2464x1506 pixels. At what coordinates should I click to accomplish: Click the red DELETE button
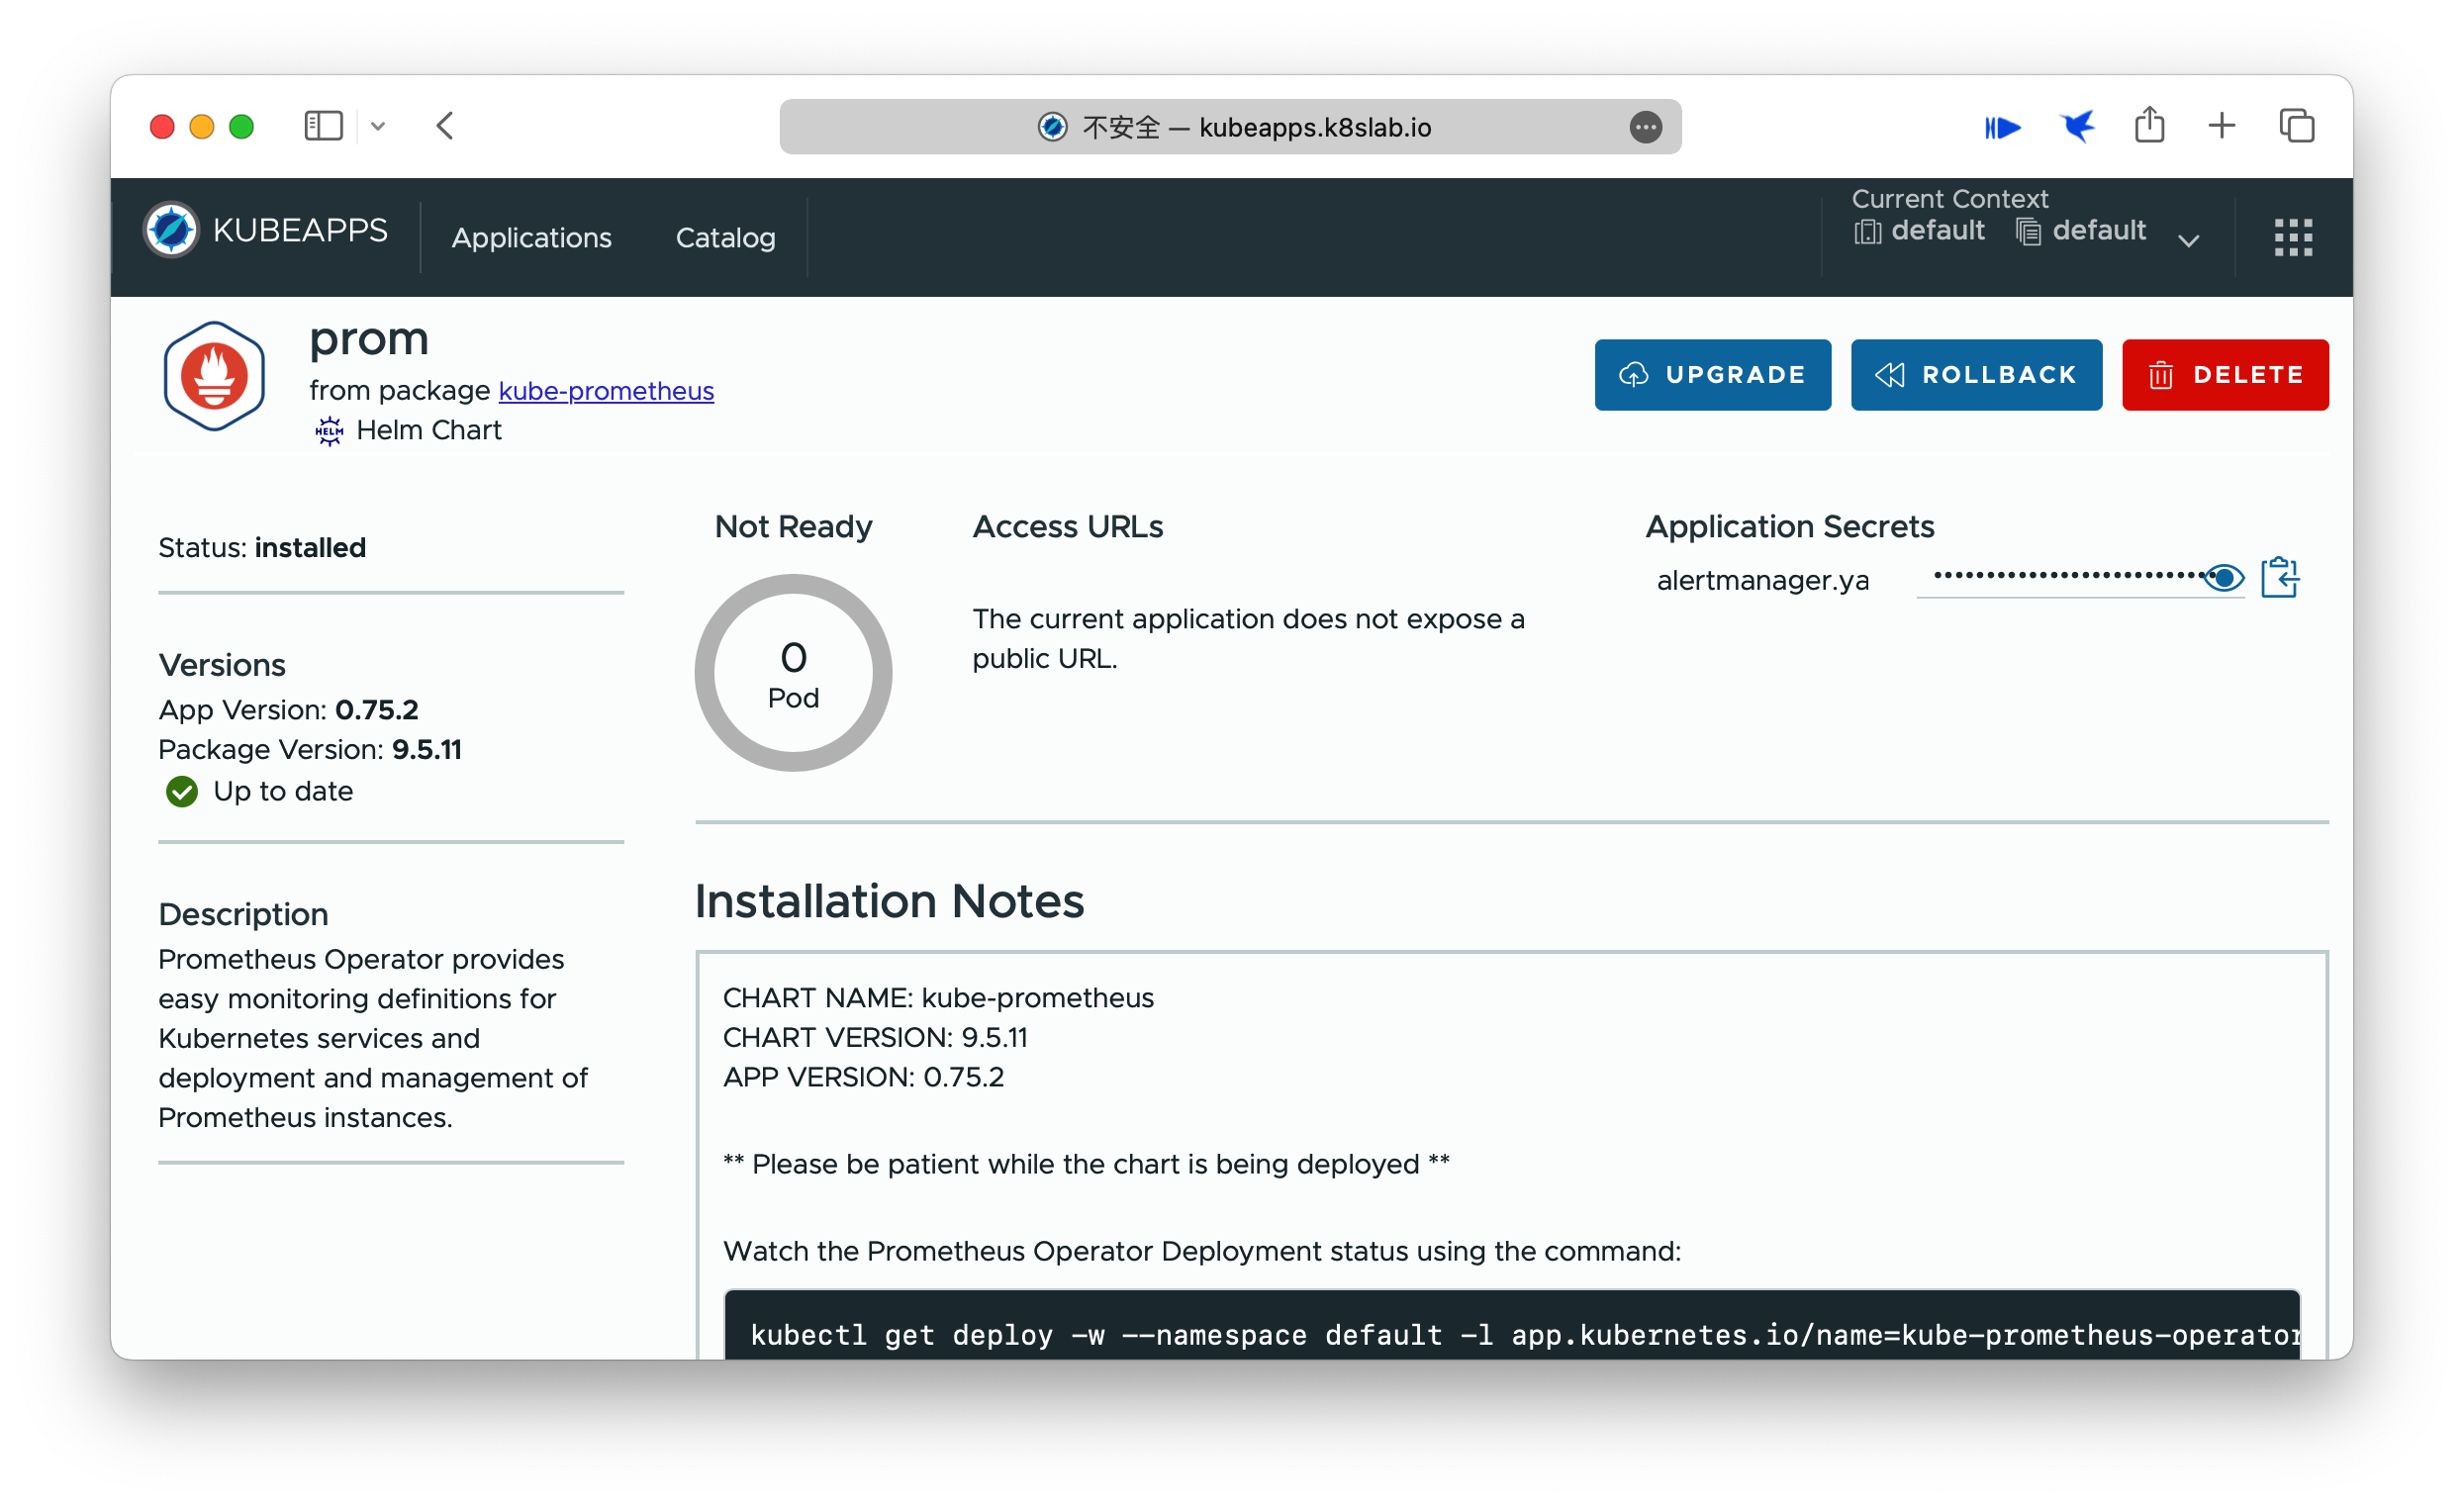pyautogui.click(x=2225, y=375)
